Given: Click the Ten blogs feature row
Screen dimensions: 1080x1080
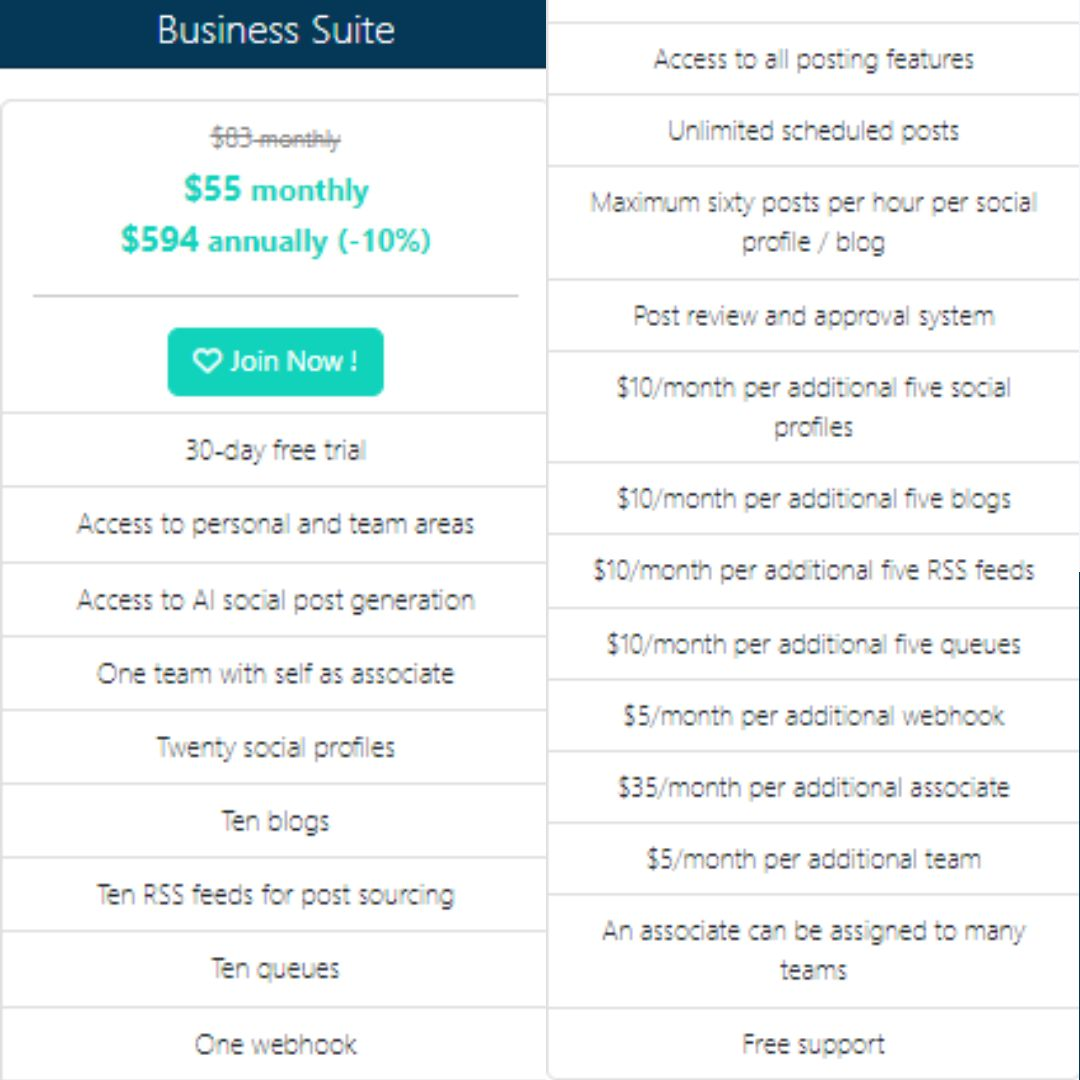Looking at the screenshot, I should [276, 821].
